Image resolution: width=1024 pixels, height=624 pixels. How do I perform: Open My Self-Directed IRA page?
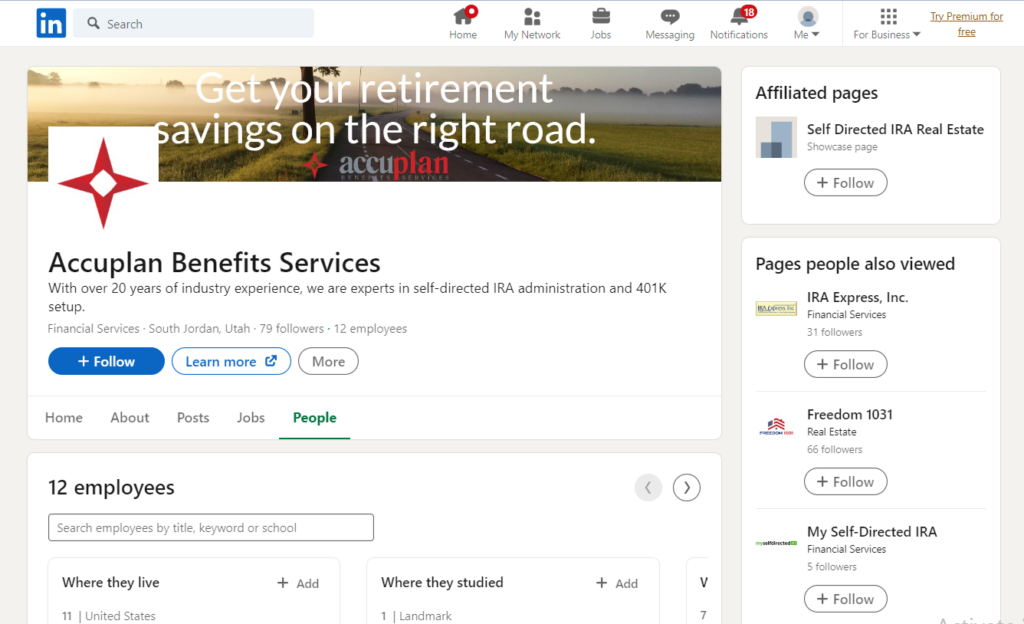[872, 532]
